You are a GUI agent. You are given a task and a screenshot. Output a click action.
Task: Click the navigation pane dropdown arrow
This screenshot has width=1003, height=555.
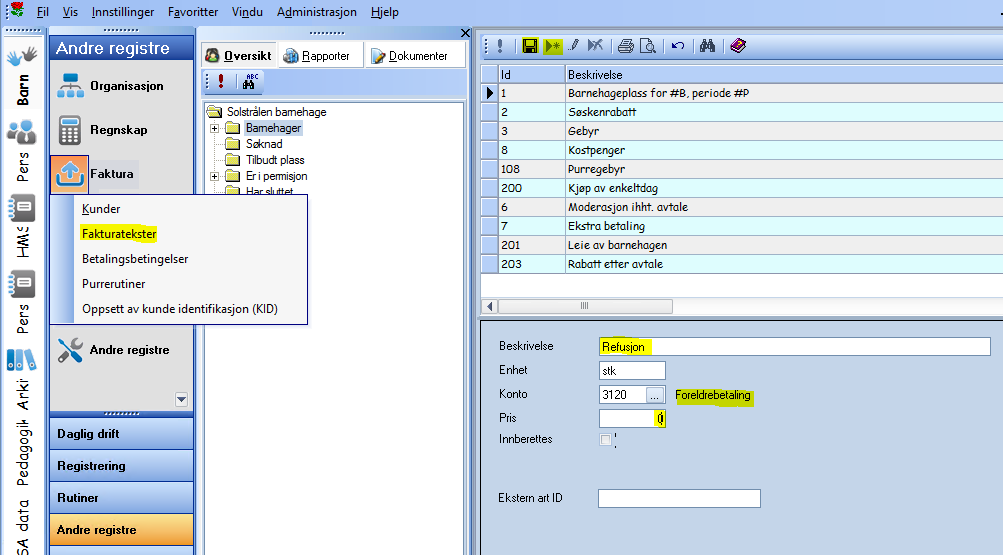click(x=182, y=400)
